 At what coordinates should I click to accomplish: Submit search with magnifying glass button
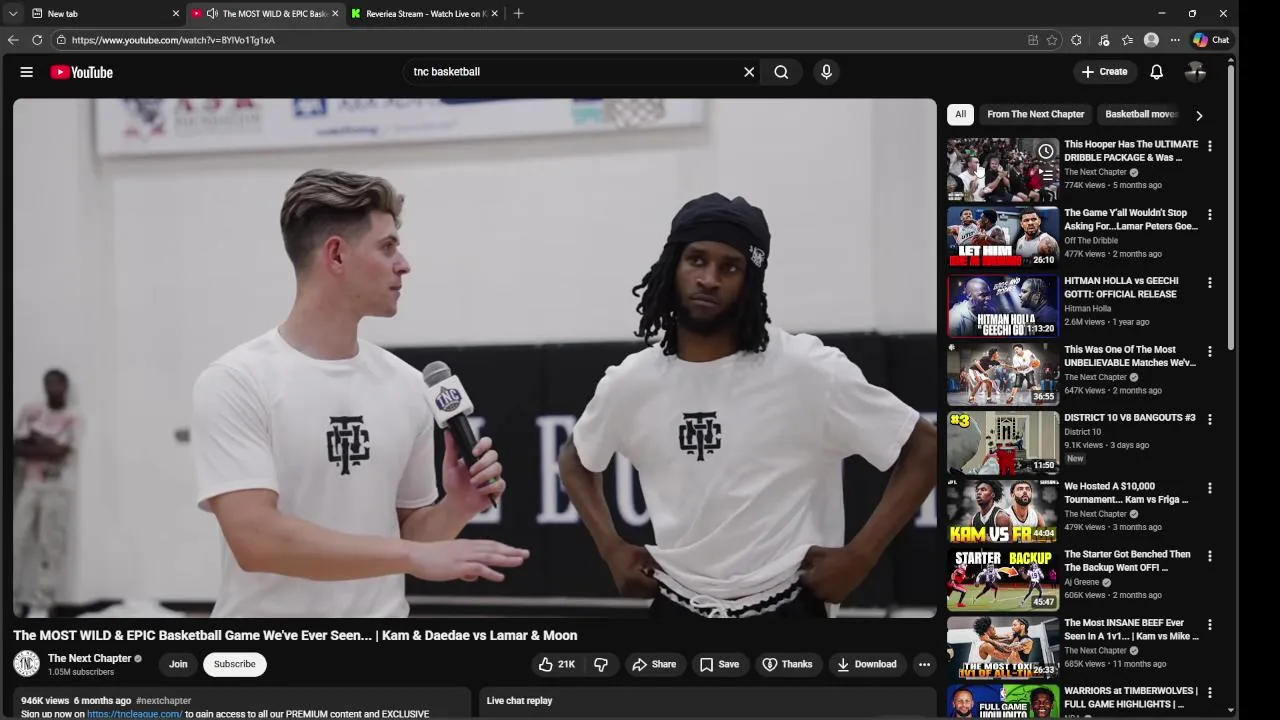coord(781,72)
